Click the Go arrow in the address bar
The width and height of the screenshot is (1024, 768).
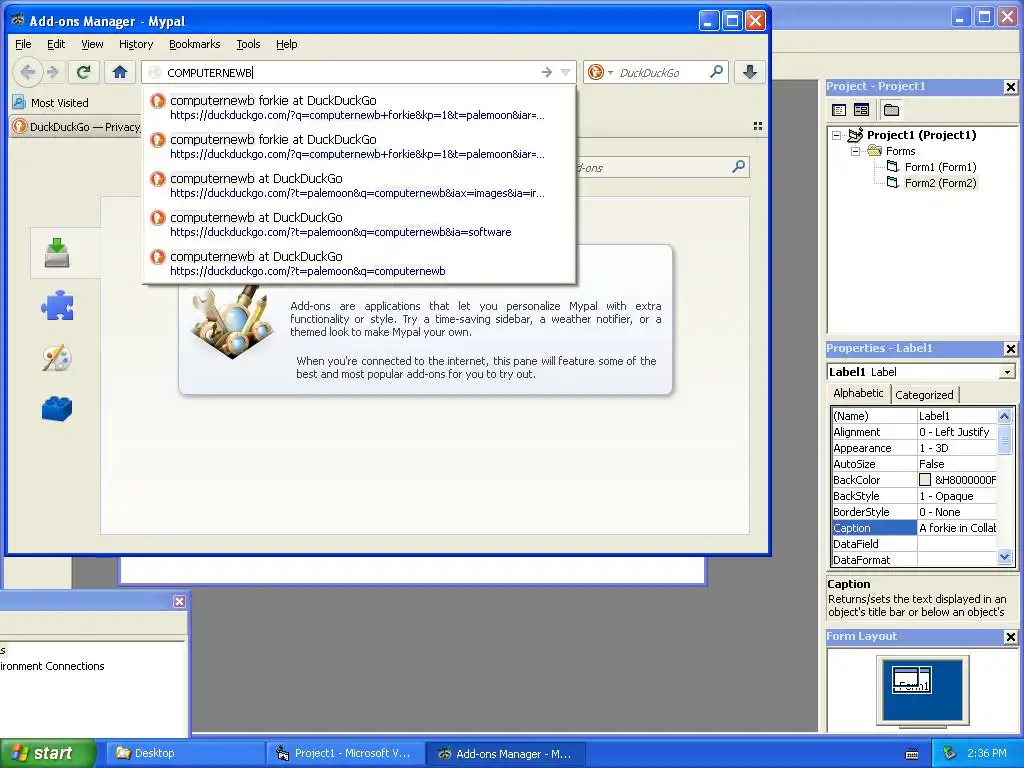(x=547, y=72)
